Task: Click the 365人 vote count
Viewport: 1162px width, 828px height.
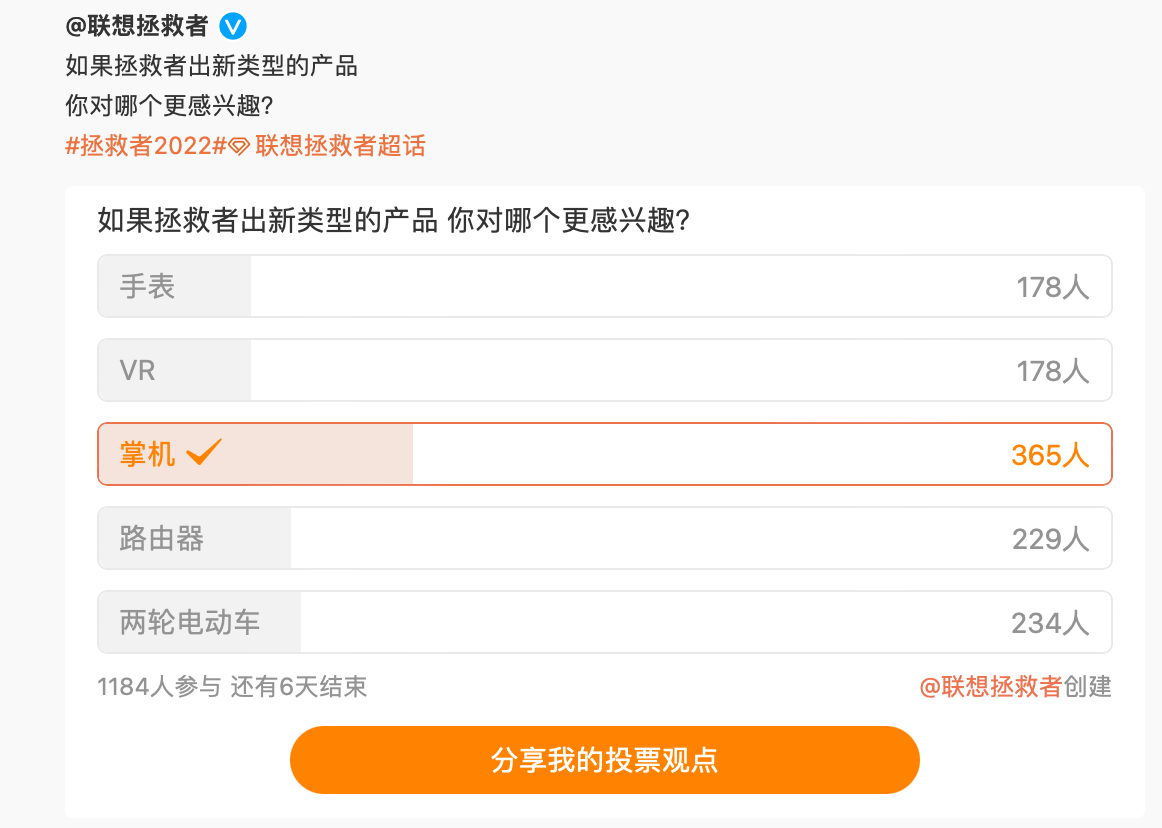Action: (x=1049, y=455)
